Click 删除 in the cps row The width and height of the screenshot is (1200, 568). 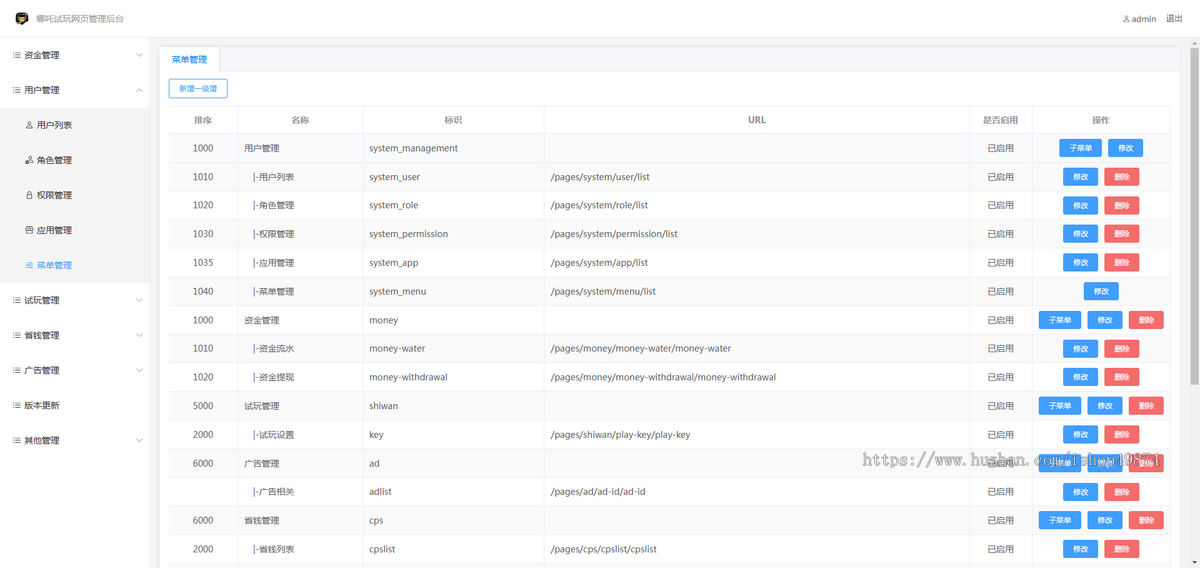point(1146,520)
